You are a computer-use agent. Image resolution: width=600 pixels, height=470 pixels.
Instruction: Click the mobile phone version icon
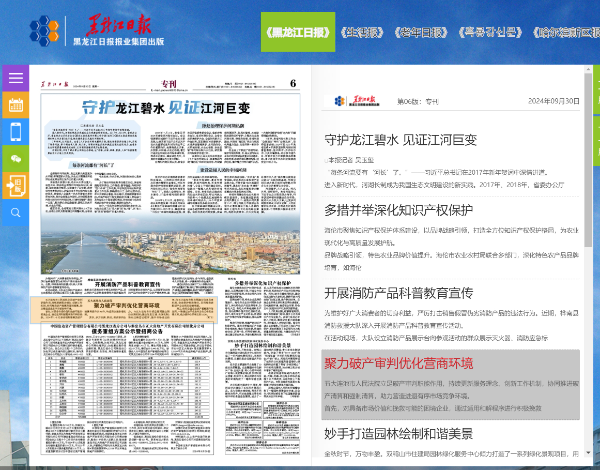(16, 132)
